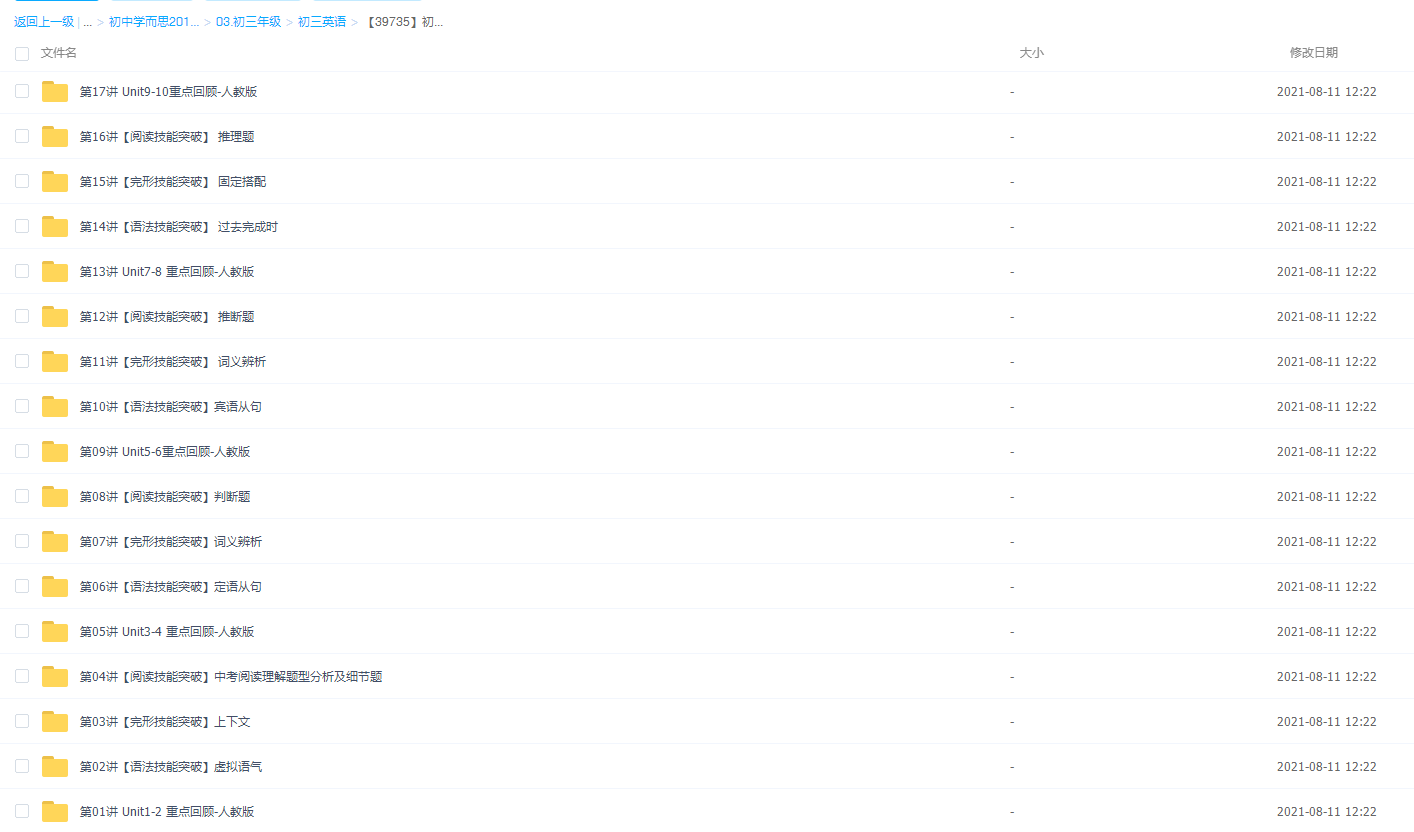Screen dimensions: 1414x832
Task: Sort by 文件名 column header
Action: (x=59, y=53)
